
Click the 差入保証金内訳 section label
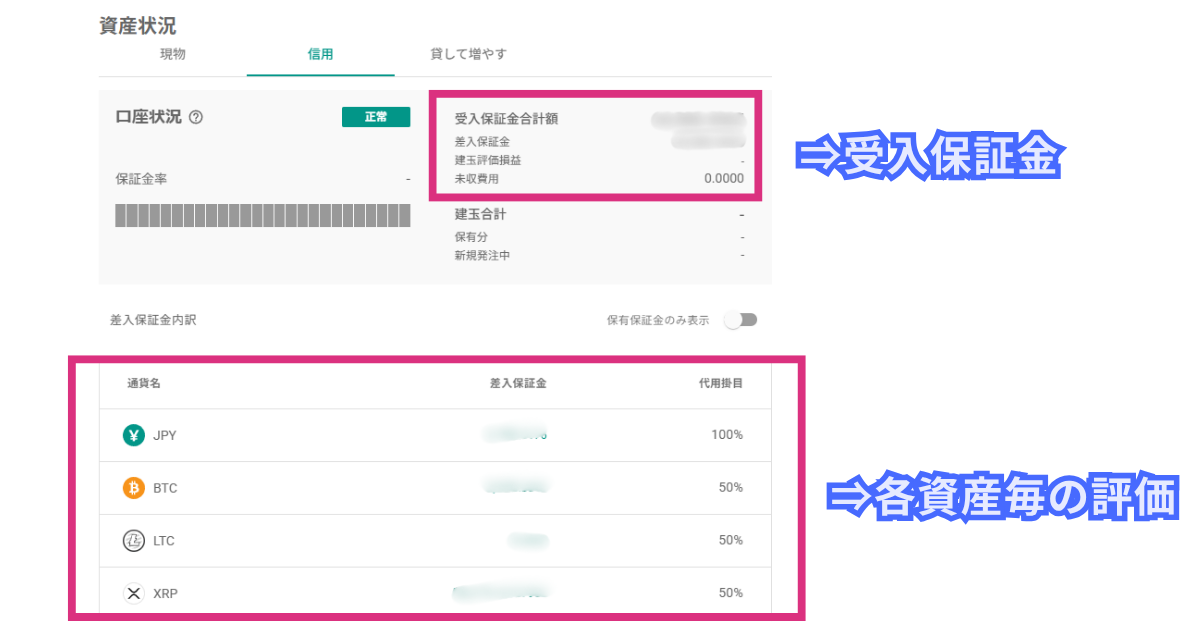(152, 321)
